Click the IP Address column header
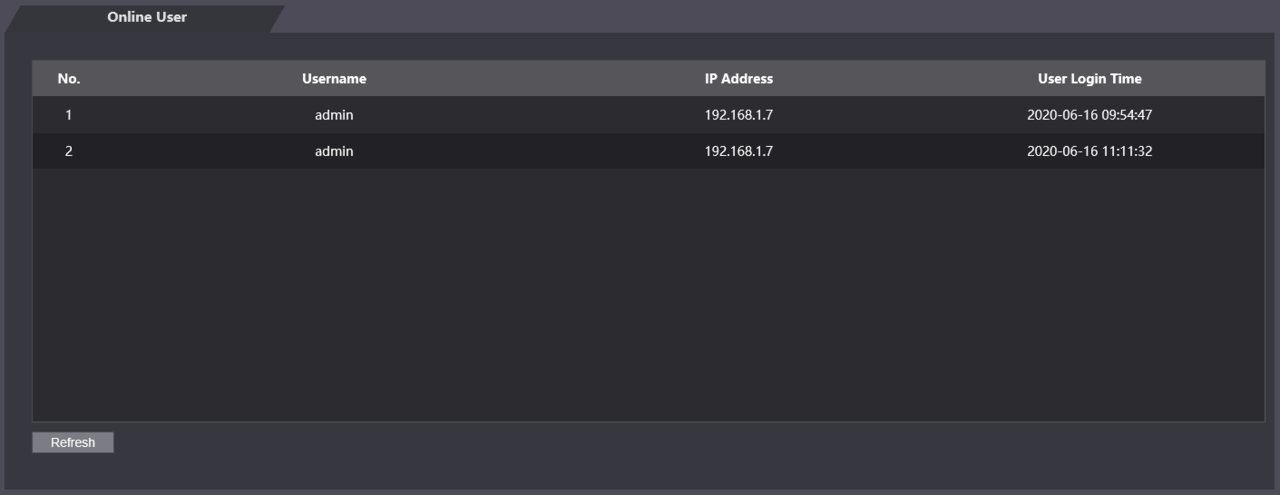This screenshot has width=1280, height=495. [739, 79]
